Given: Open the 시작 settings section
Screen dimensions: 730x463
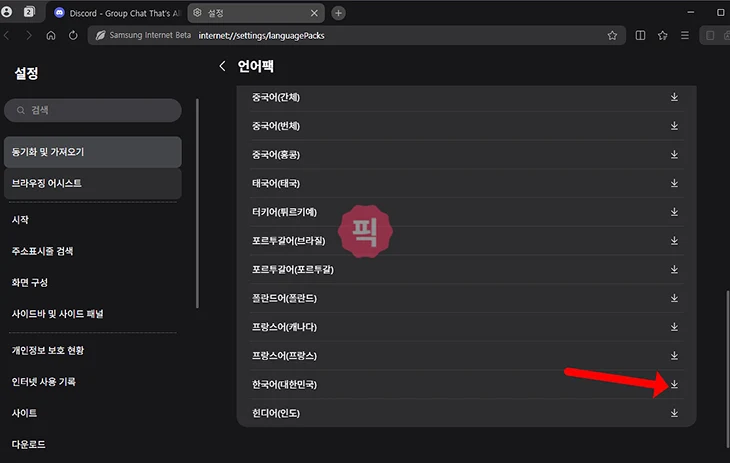Looking at the screenshot, I should coord(93,220).
